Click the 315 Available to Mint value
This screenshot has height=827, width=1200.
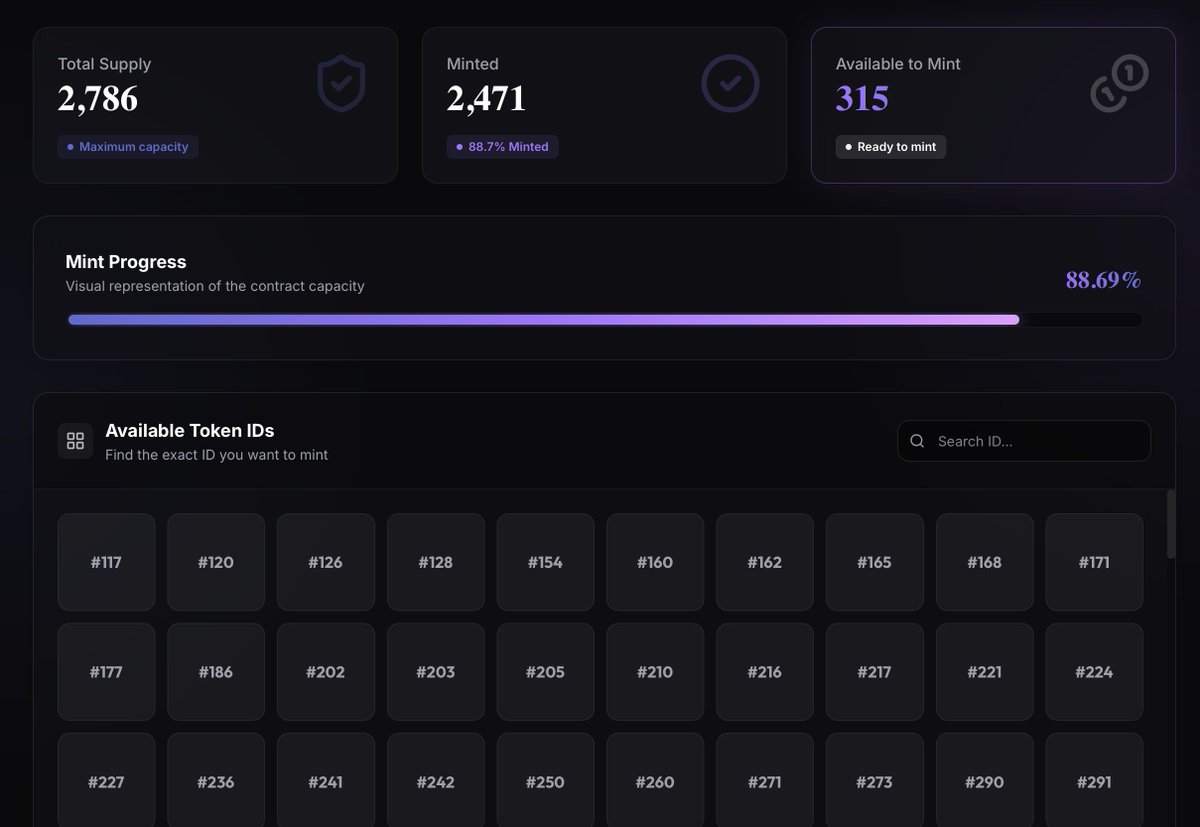click(x=862, y=98)
